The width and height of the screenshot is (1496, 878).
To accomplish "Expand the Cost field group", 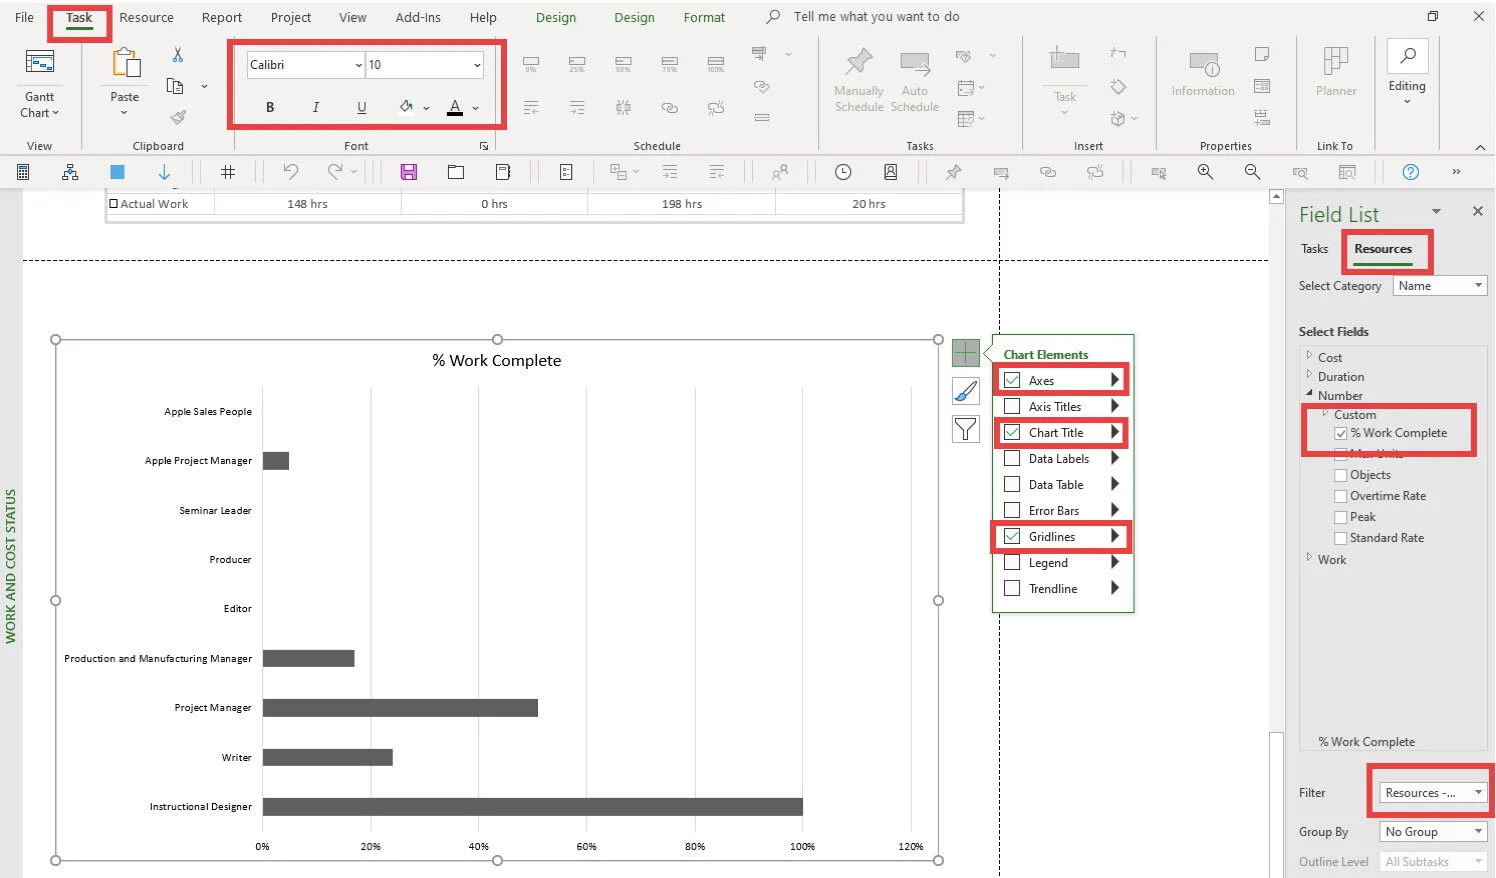I will [x=1309, y=355].
